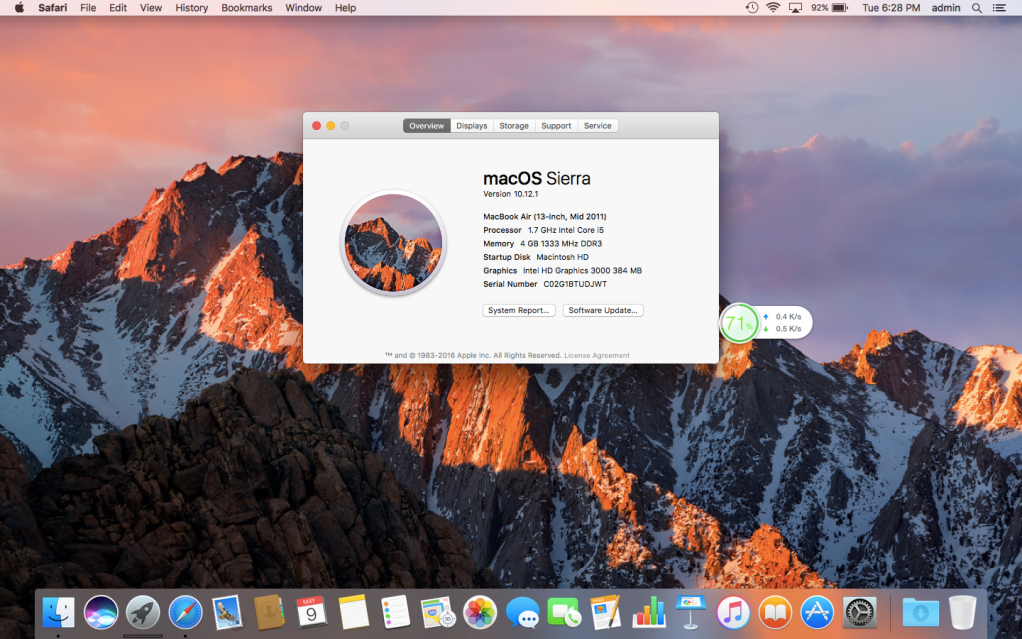
Task: Open Contacts address book in Dock
Action: [269, 613]
